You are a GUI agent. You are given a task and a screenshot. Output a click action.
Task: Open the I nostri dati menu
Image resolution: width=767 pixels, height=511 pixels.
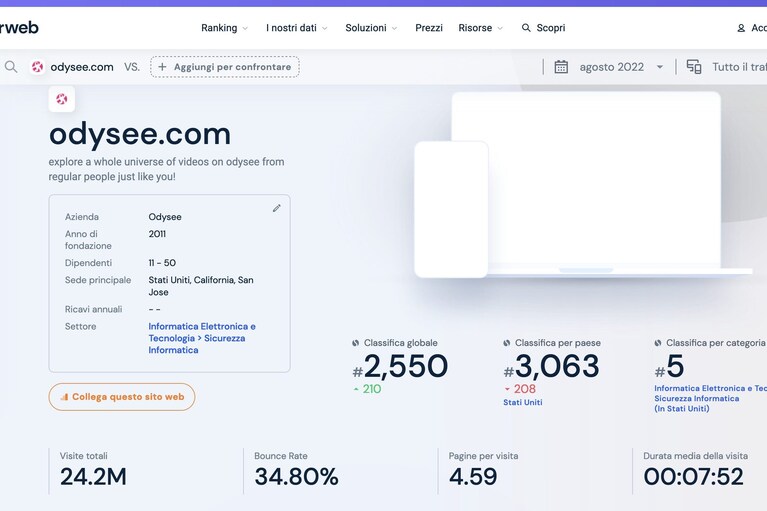click(296, 28)
